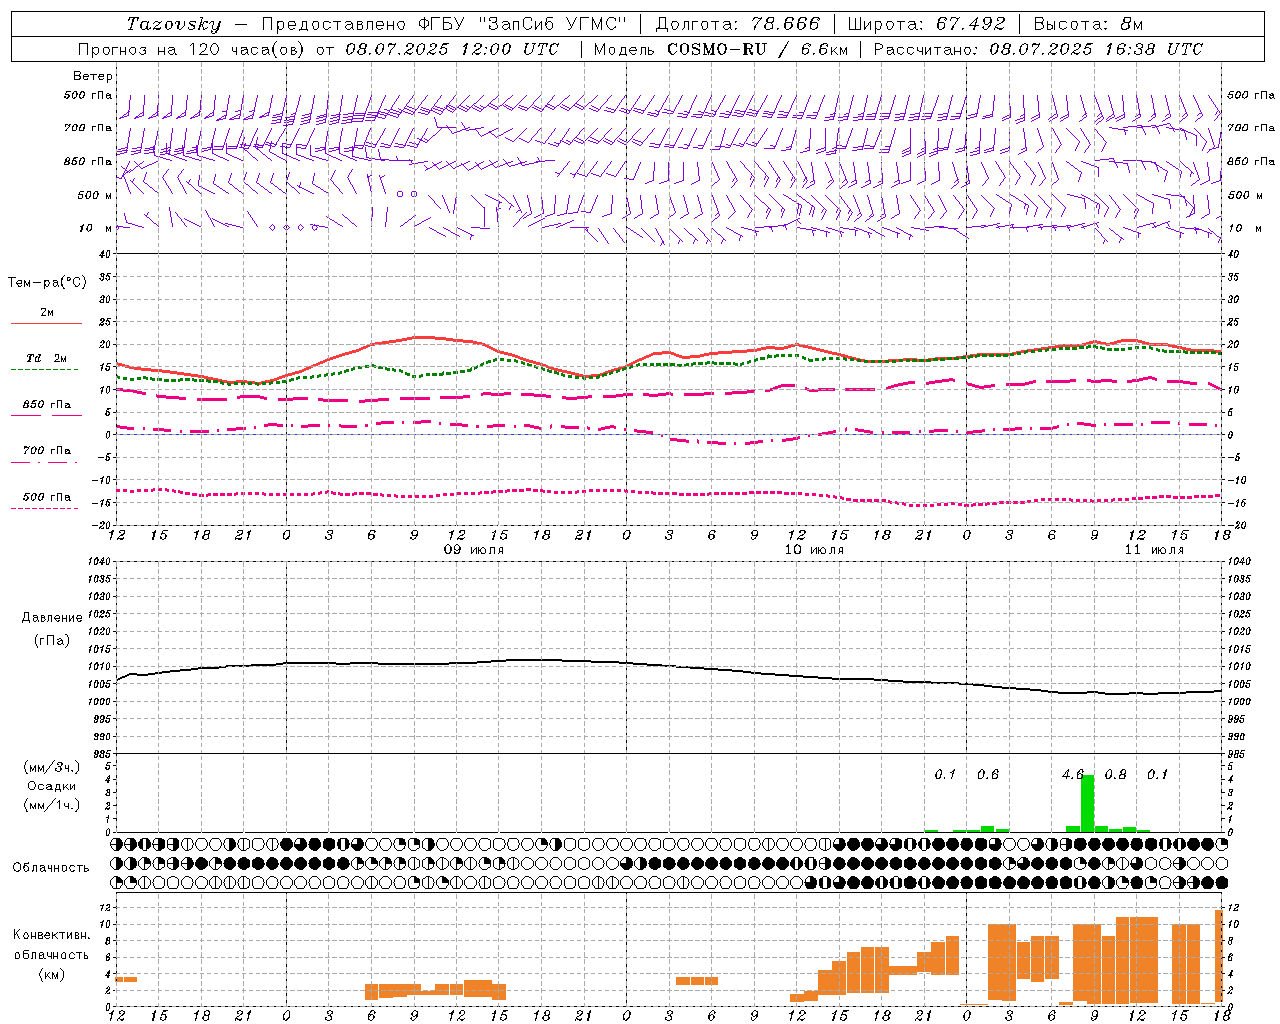The height and width of the screenshot is (1024, 1280).
Task: Select the 4.6 precipitation amount value
Action: tap(1072, 775)
